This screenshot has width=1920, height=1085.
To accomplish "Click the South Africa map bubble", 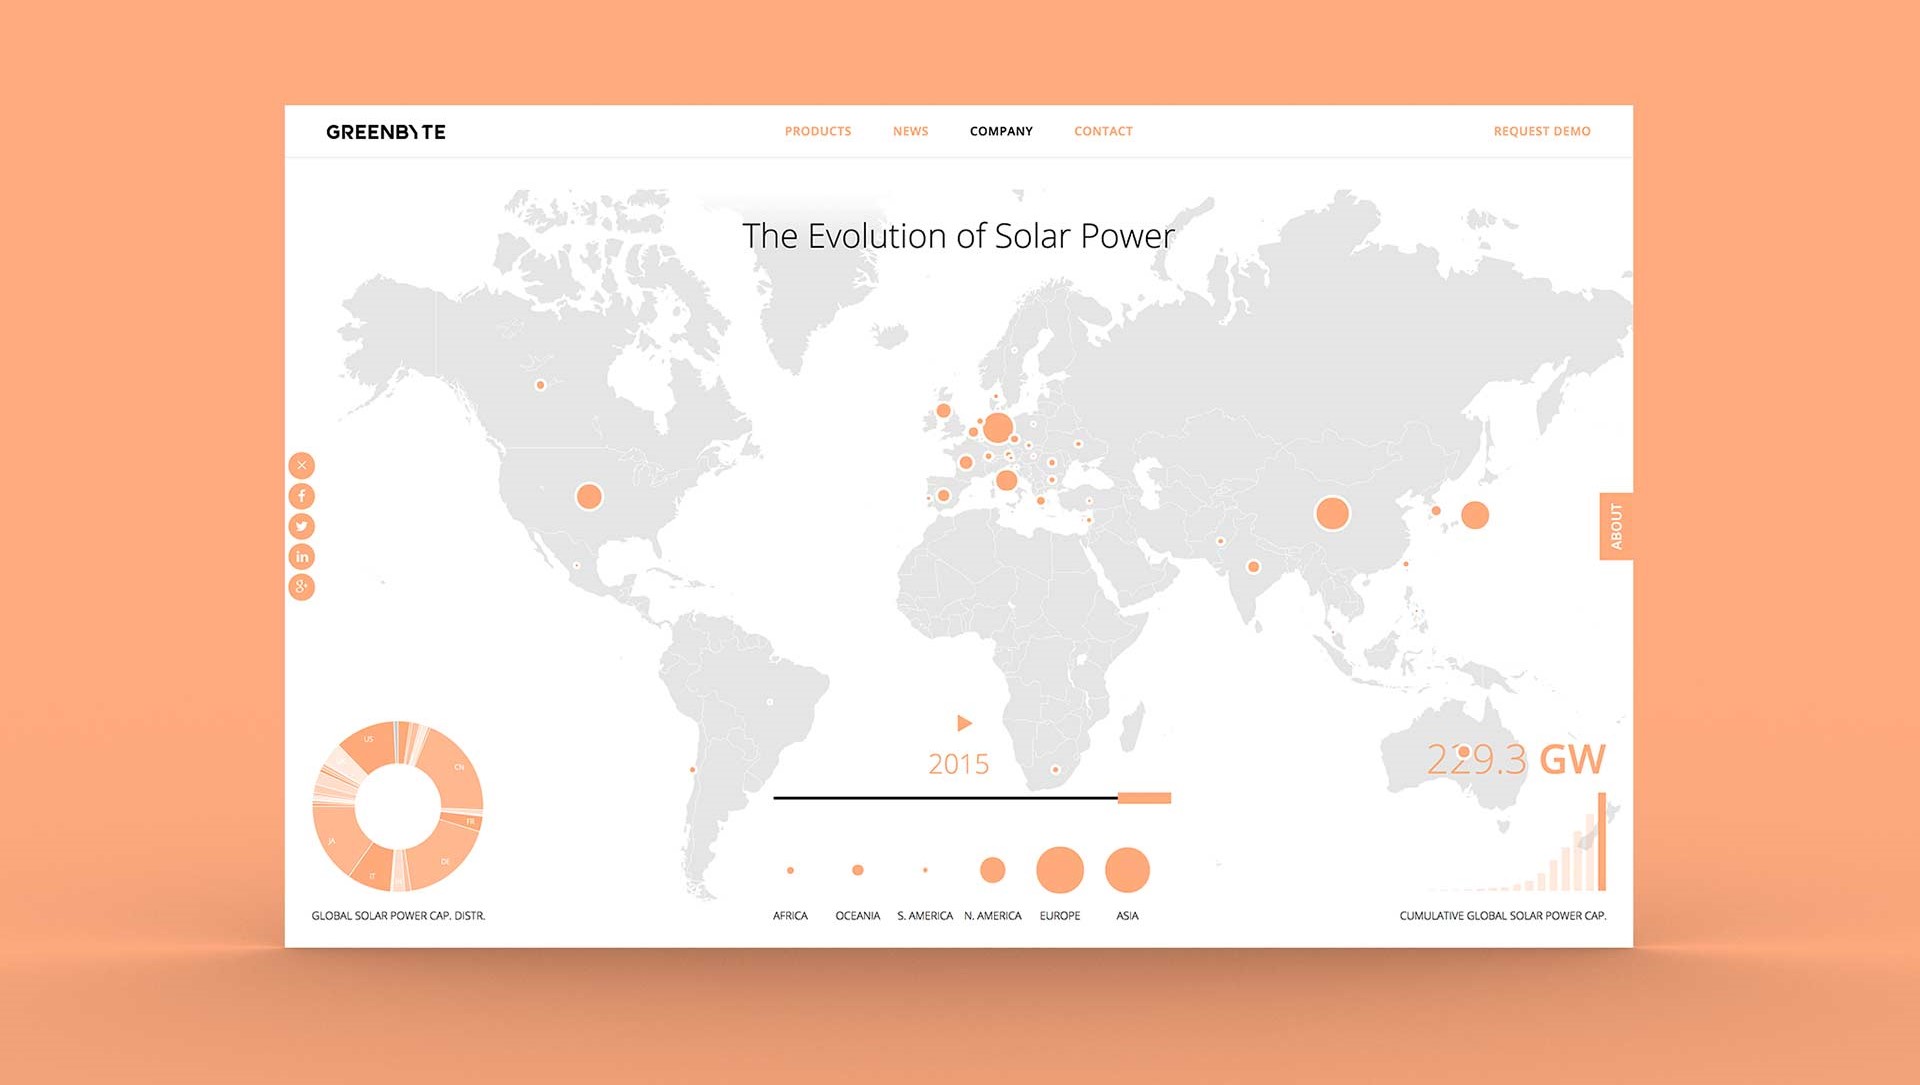I will pyautogui.click(x=1055, y=770).
